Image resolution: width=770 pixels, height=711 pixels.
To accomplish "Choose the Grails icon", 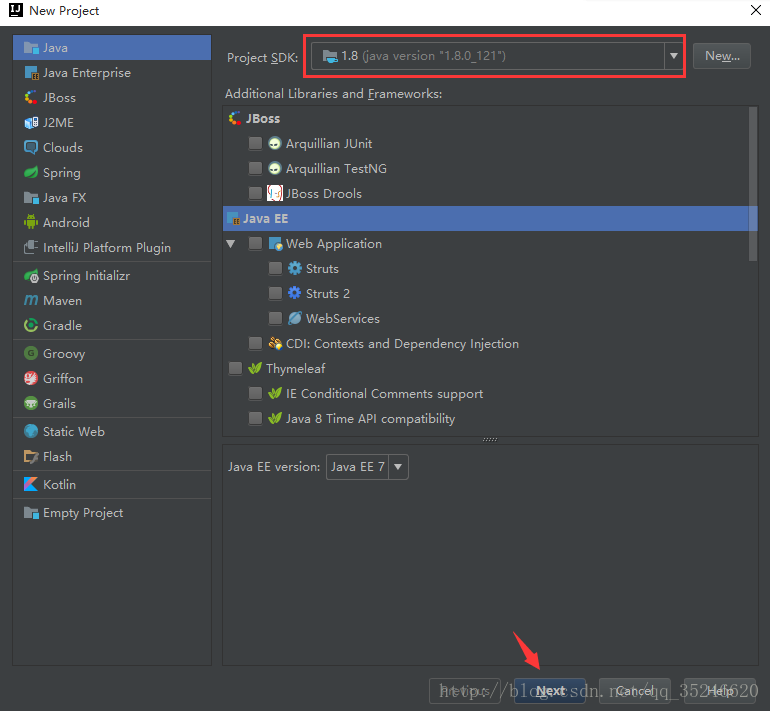I will coord(31,403).
